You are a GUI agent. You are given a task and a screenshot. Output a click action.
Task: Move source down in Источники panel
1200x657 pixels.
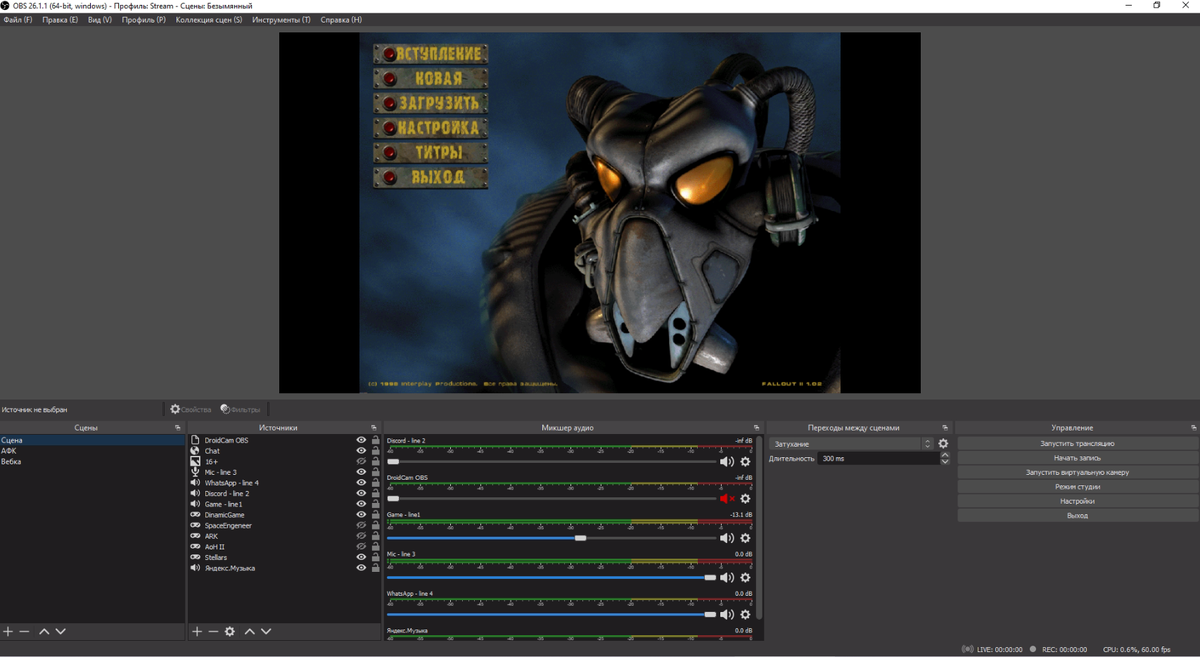tap(266, 632)
